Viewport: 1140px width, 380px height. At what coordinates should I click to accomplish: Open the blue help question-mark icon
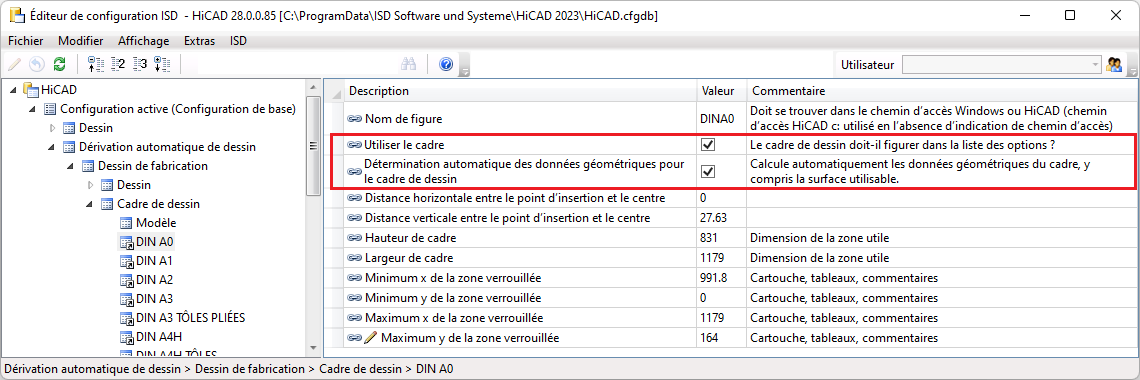[446, 64]
